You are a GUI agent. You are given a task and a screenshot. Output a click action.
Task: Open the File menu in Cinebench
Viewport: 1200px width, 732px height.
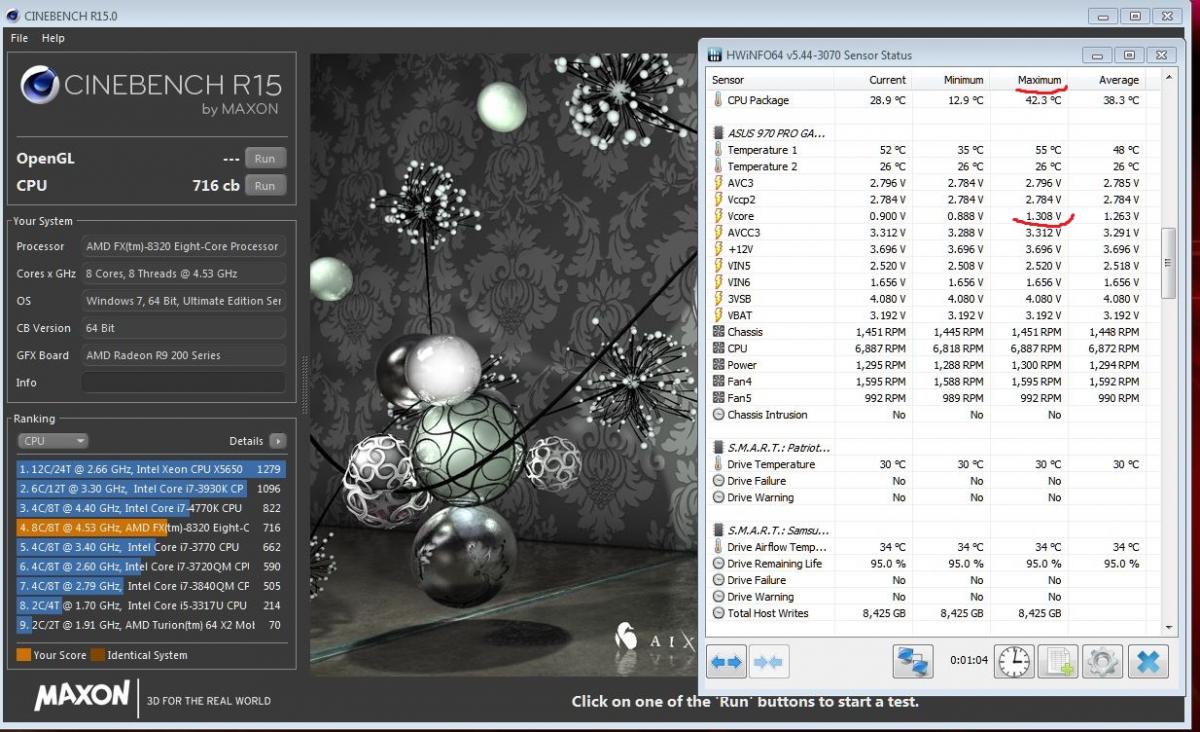coord(19,38)
